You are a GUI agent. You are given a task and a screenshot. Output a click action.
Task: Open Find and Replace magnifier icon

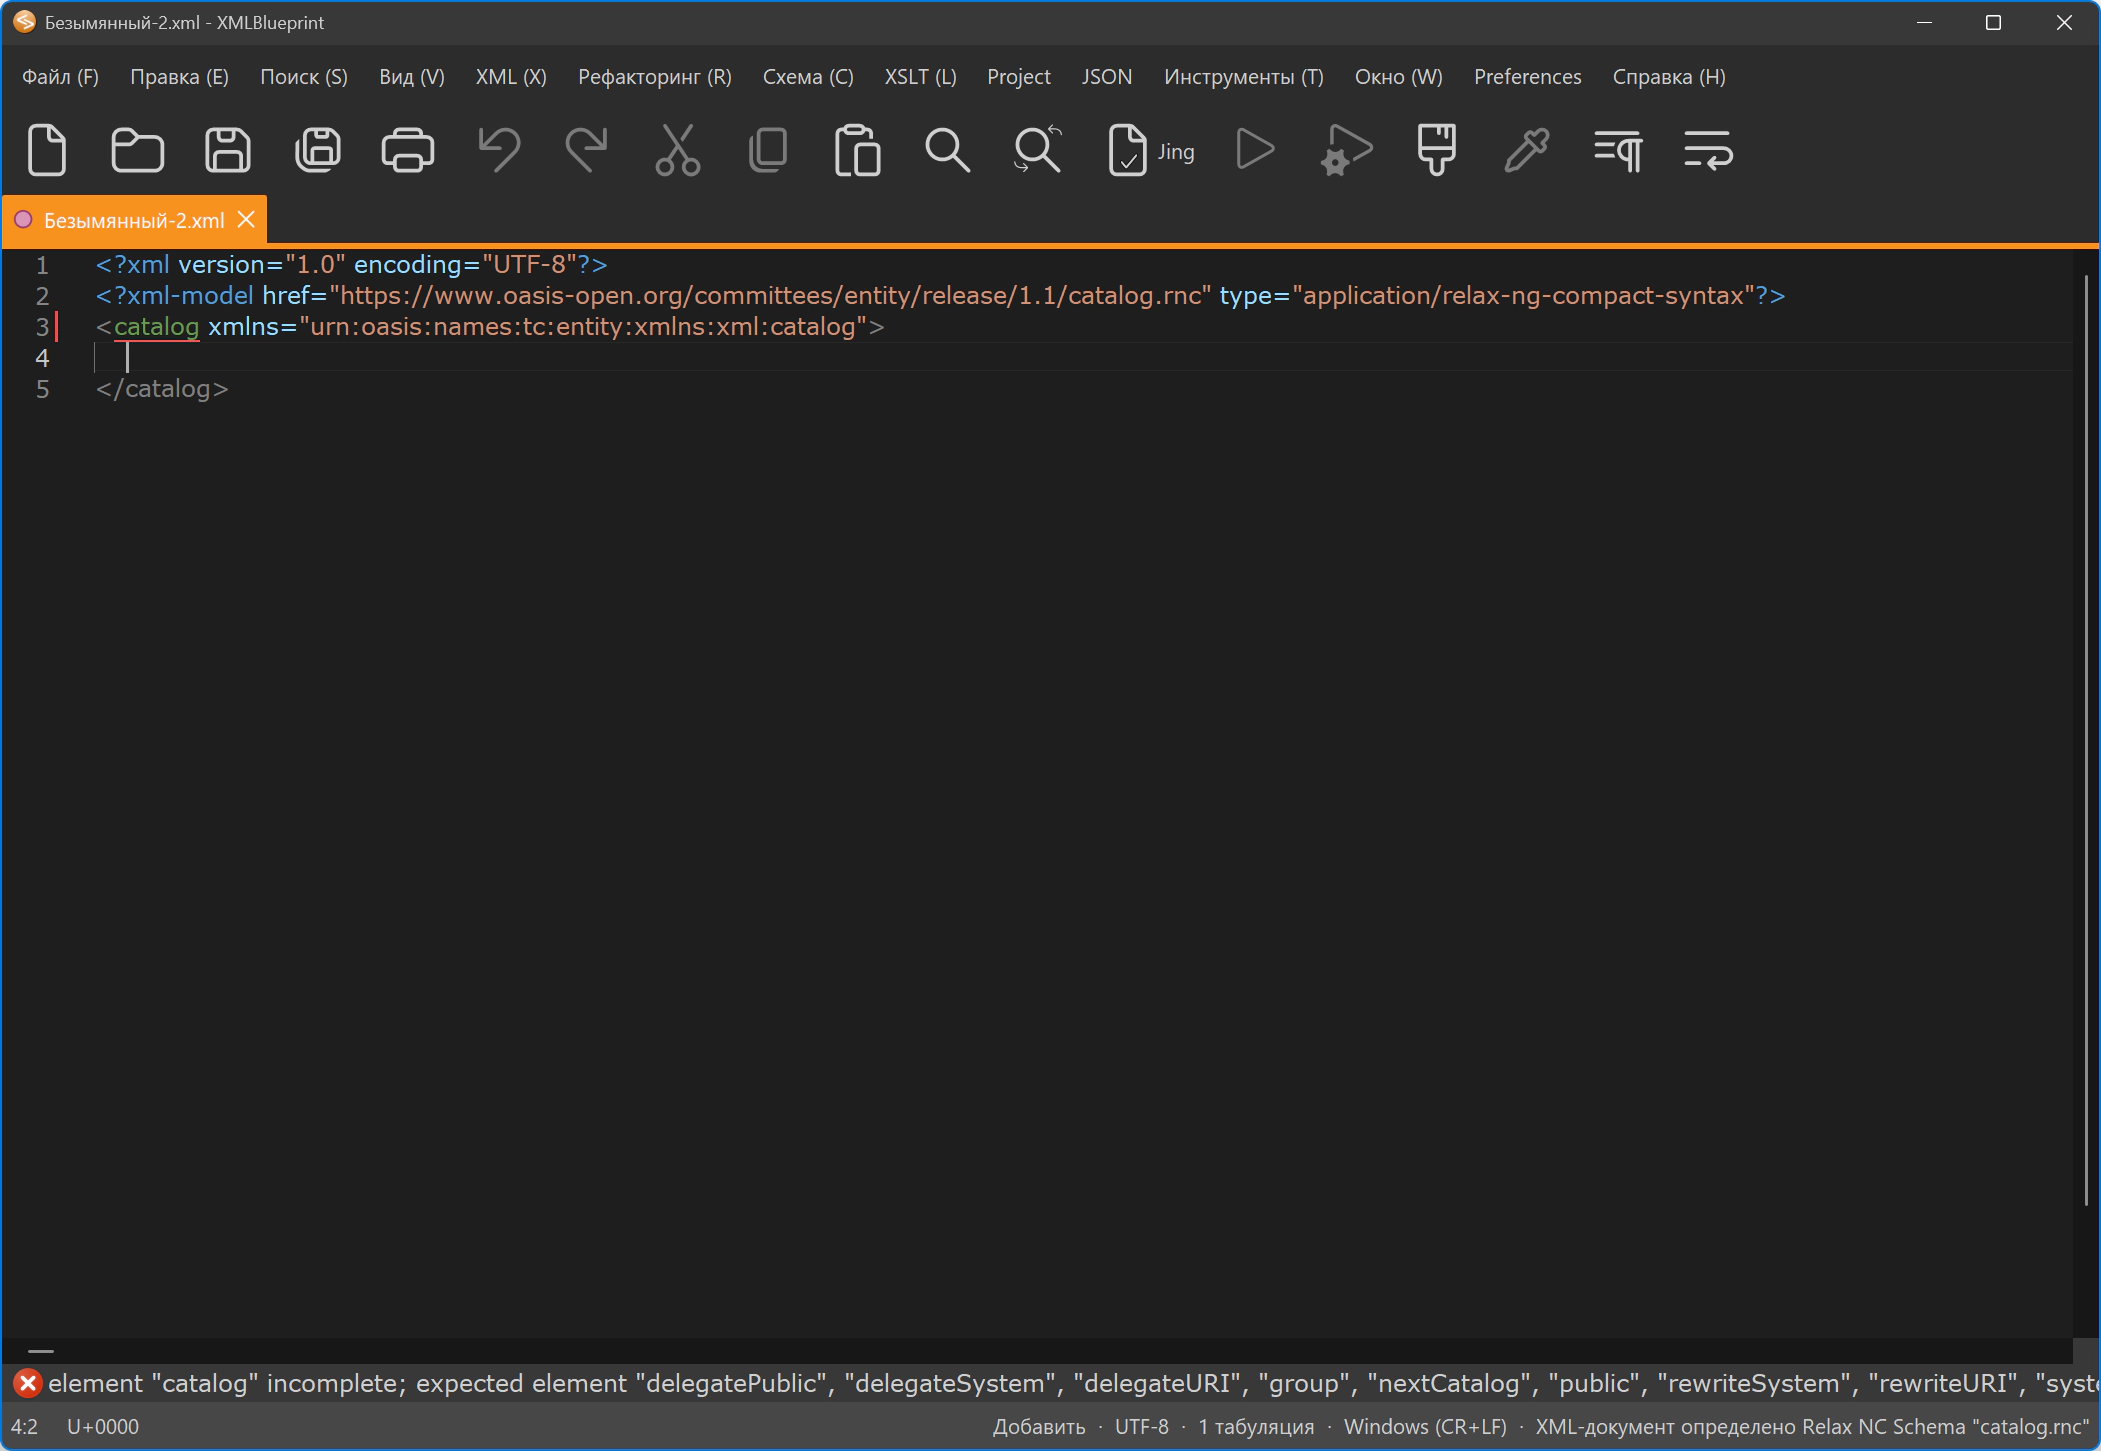pos(1038,151)
